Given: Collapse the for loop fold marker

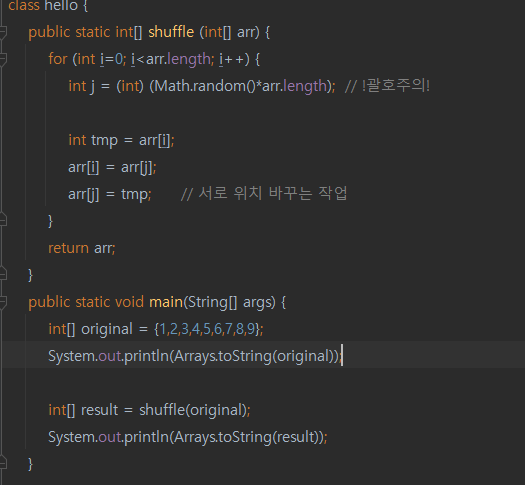Looking at the screenshot, I should click(x=3, y=59).
